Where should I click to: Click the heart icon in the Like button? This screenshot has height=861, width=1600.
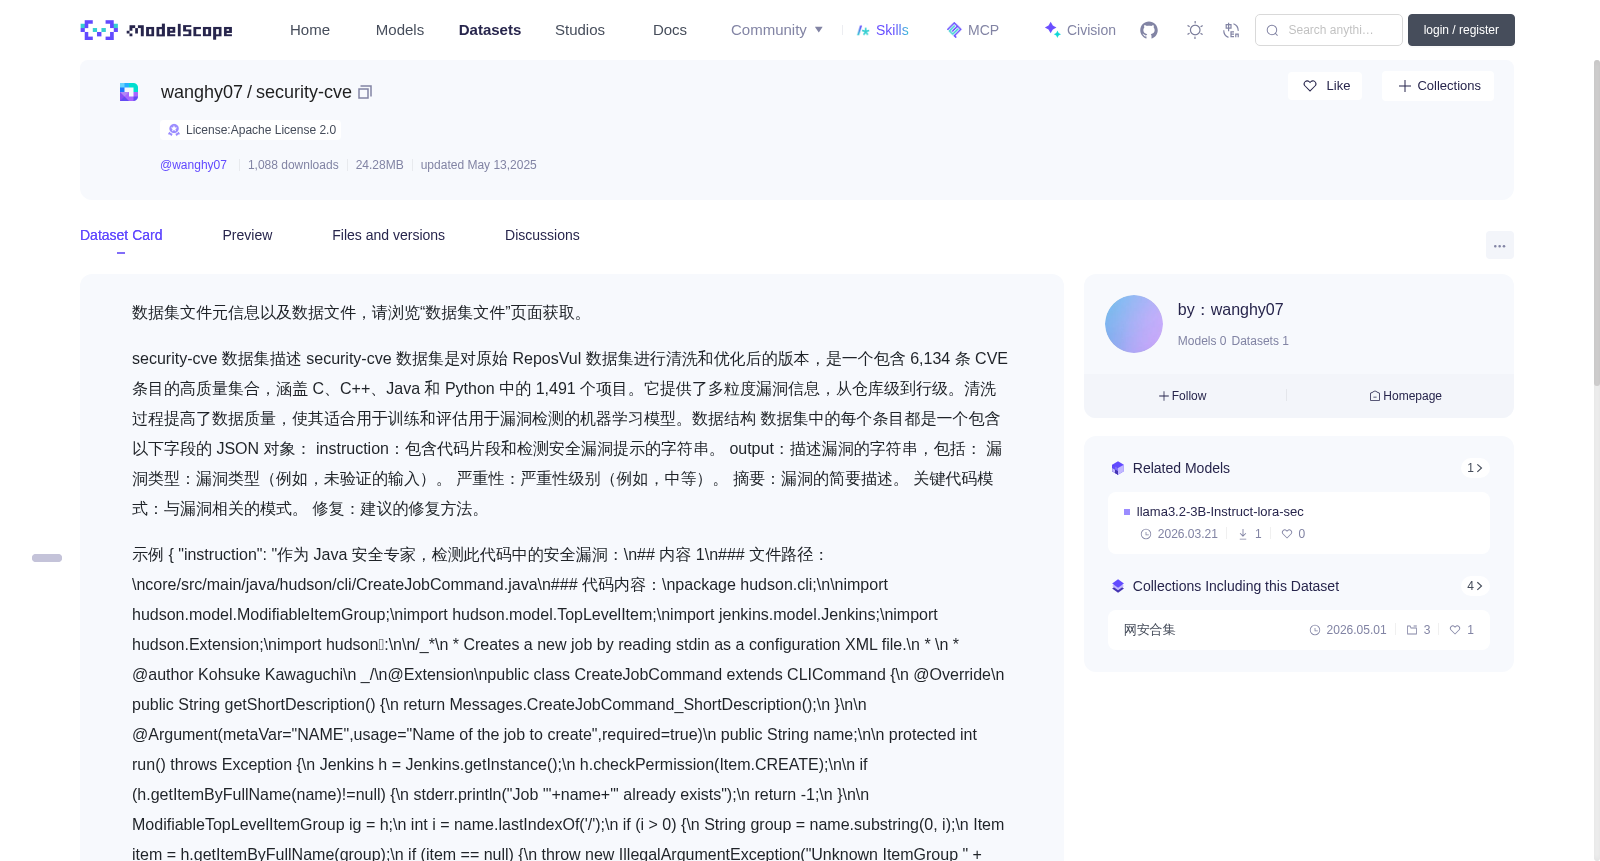tap(1310, 86)
